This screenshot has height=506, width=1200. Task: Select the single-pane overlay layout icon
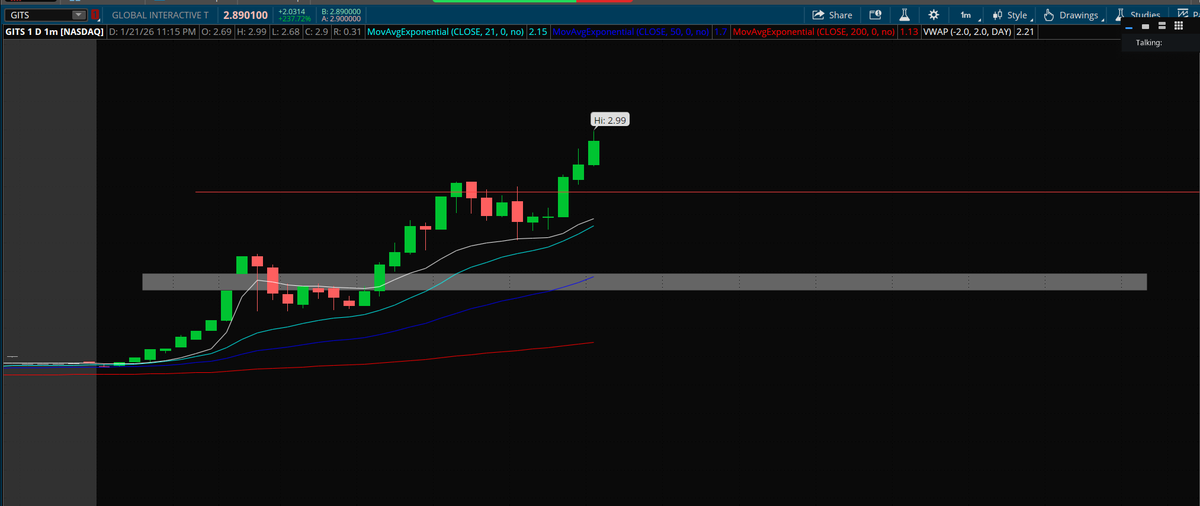1144,27
